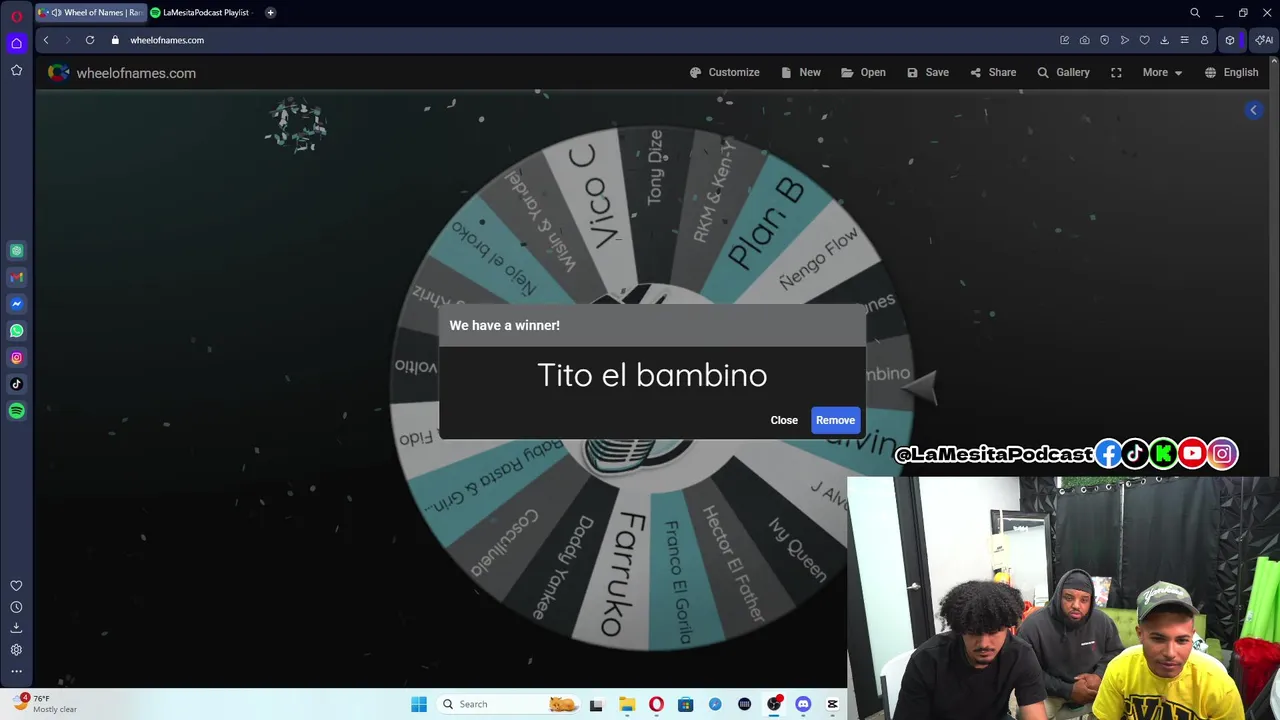Open browsing history clock icon

(x=16, y=607)
